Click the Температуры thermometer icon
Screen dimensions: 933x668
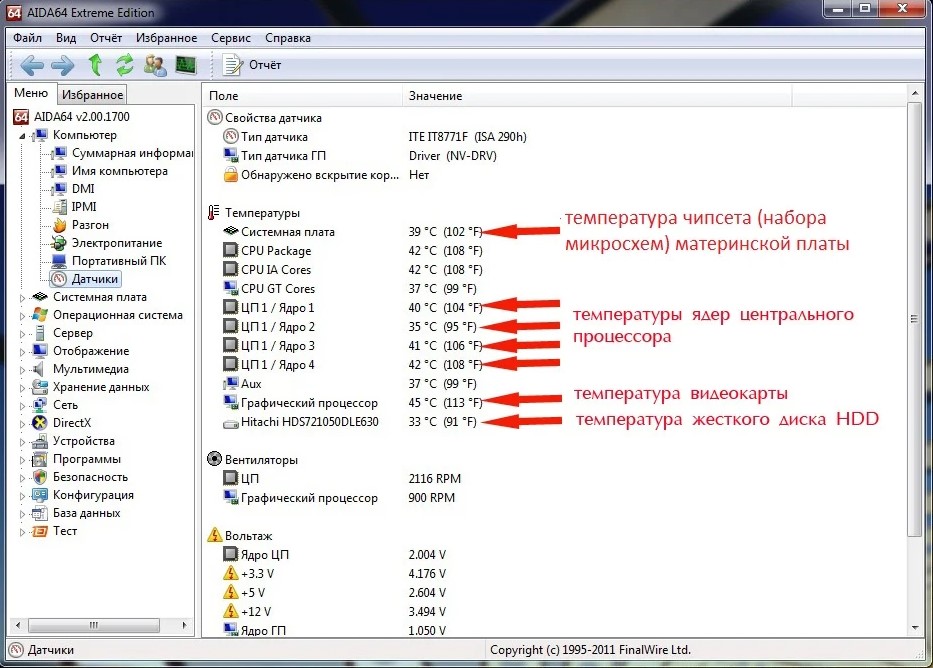point(214,213)
